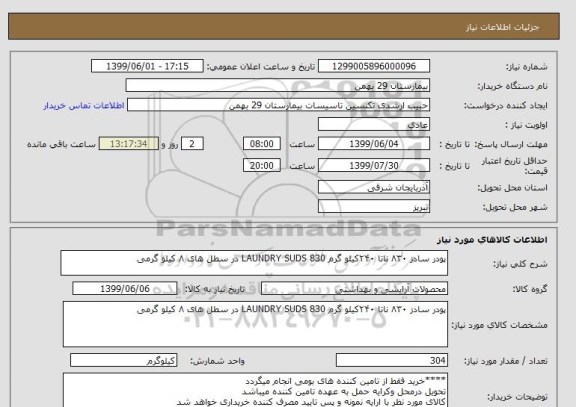Click the delivery city field تبریز
The image size is (576, 407).
(x=374, y=206)
